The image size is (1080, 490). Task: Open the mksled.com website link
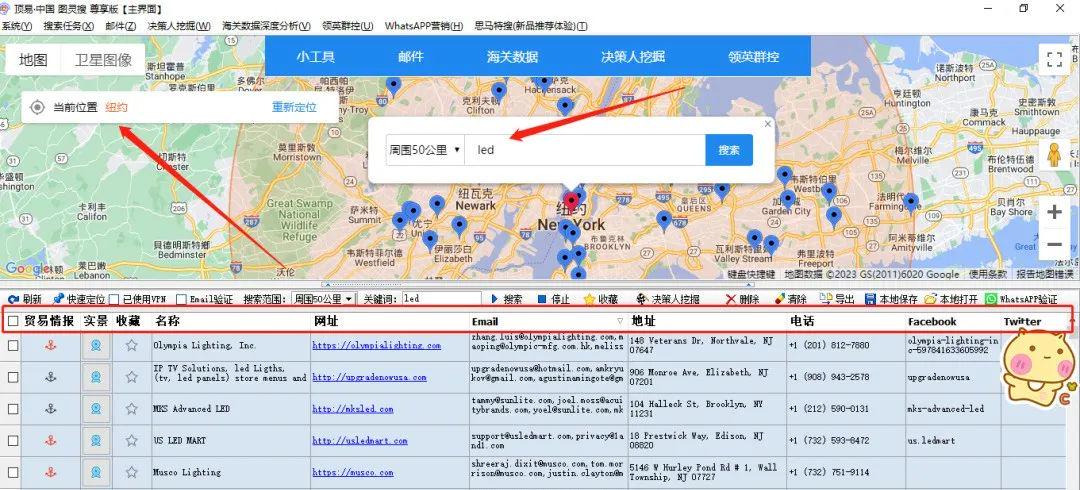pyautogui.click(x=353, y=409)
